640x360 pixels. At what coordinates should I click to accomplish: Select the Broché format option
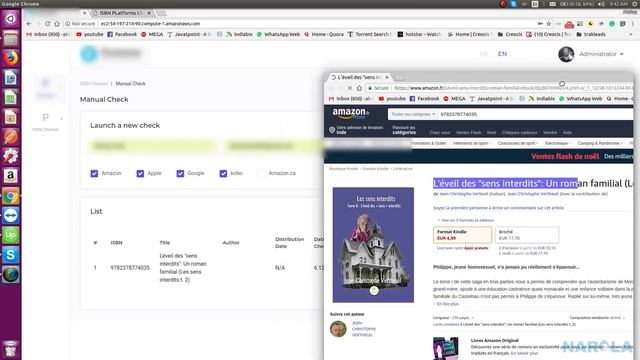click(527, 235)
